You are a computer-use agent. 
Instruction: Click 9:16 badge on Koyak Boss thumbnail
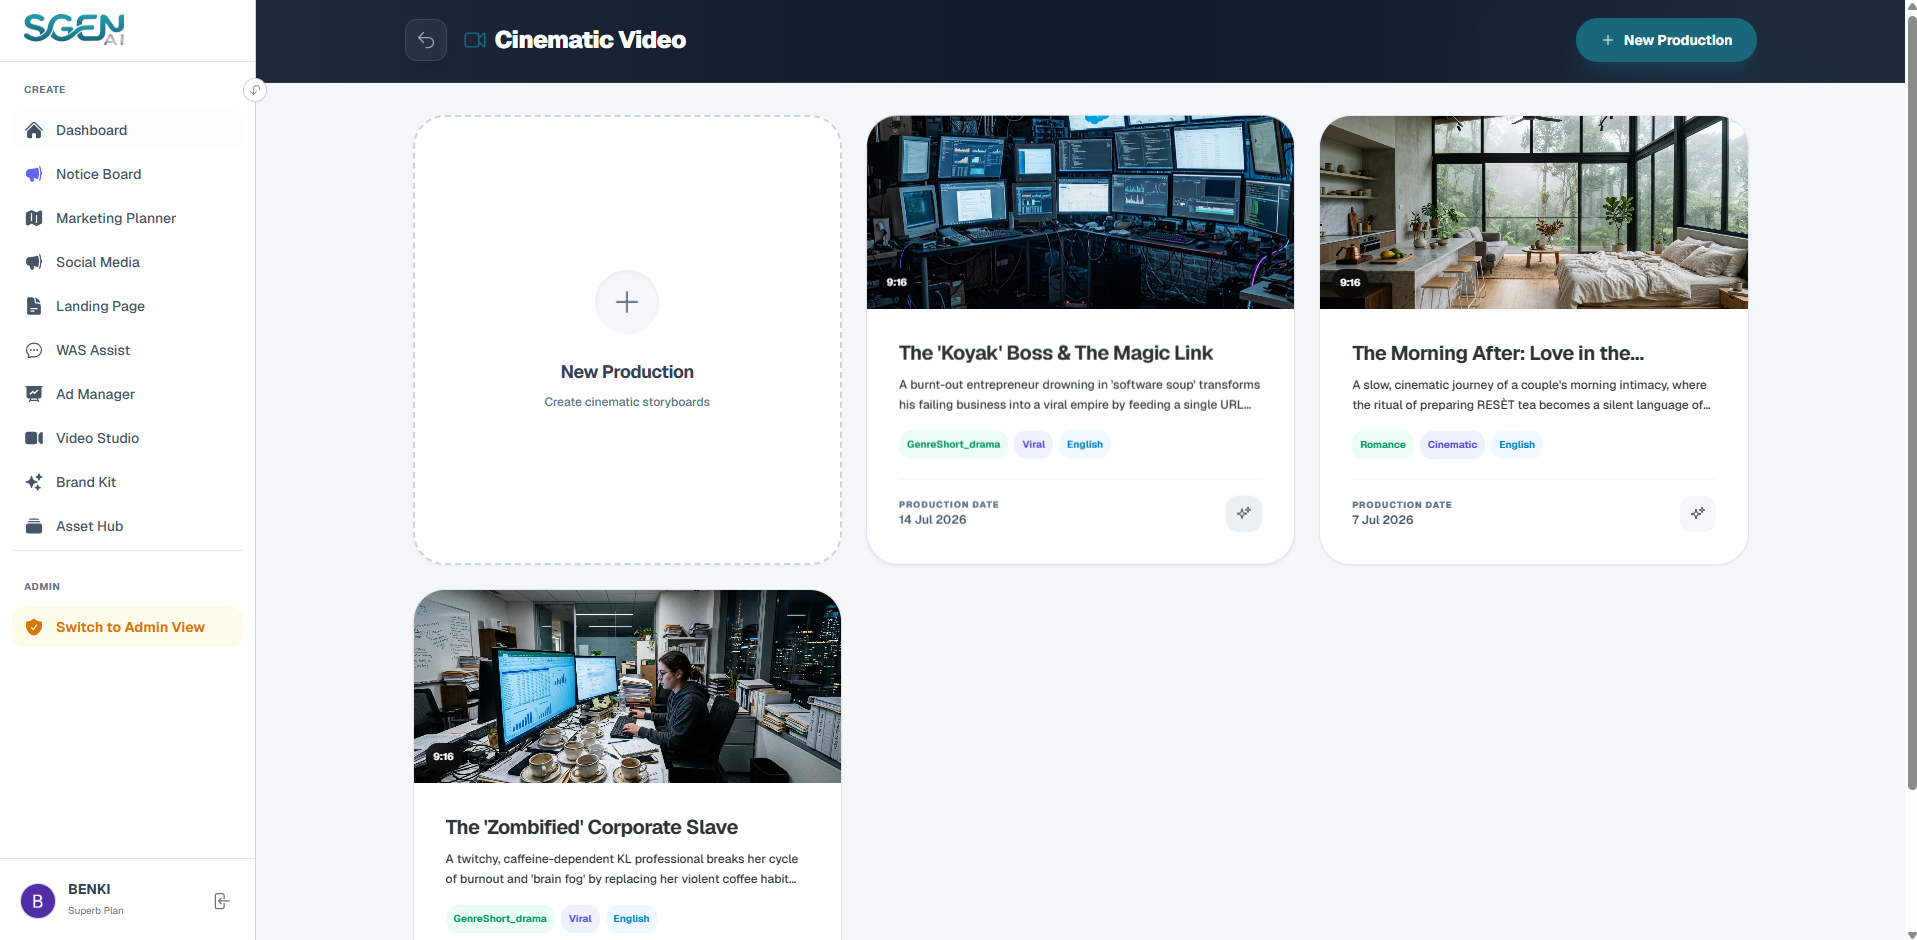897,282
